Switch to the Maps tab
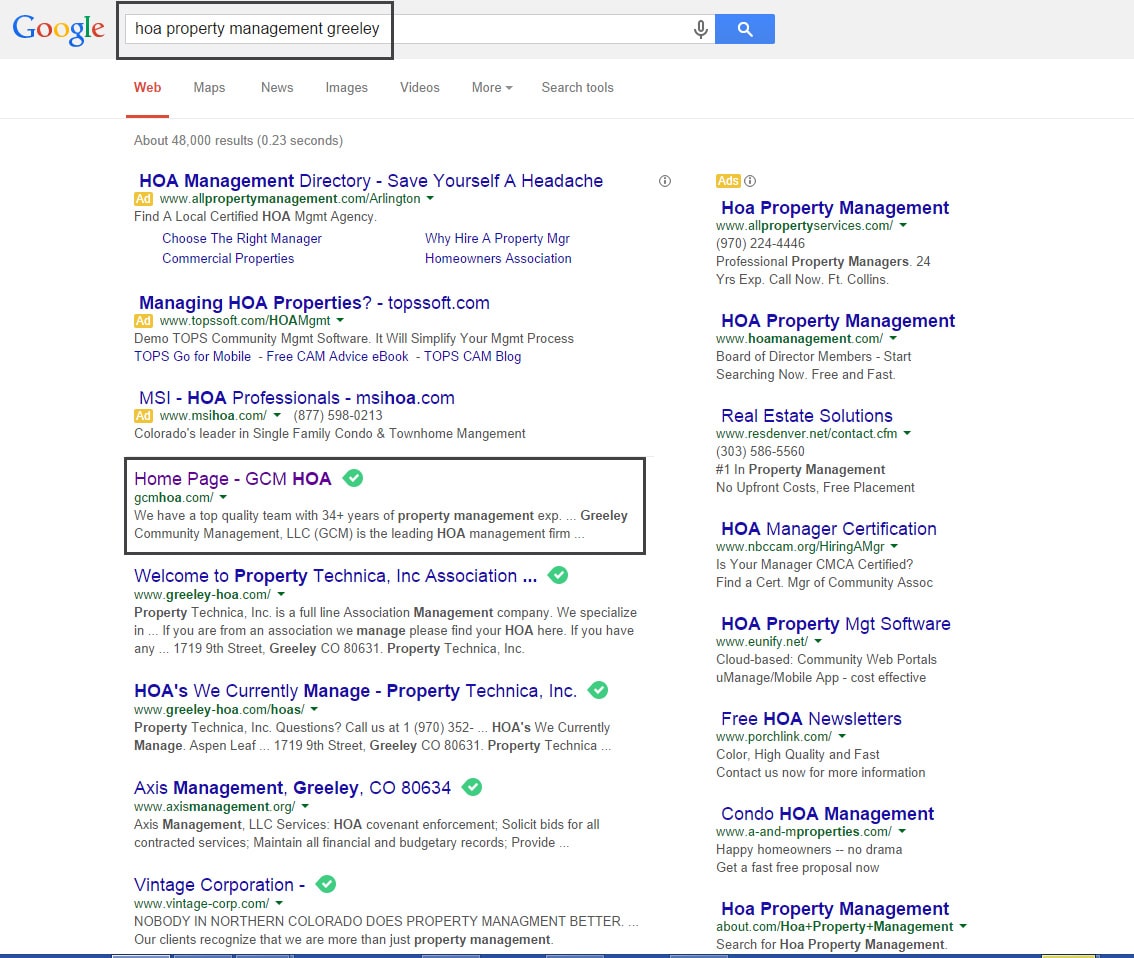The height and width of the screenshot is (958, 1134). pos(209,87)
